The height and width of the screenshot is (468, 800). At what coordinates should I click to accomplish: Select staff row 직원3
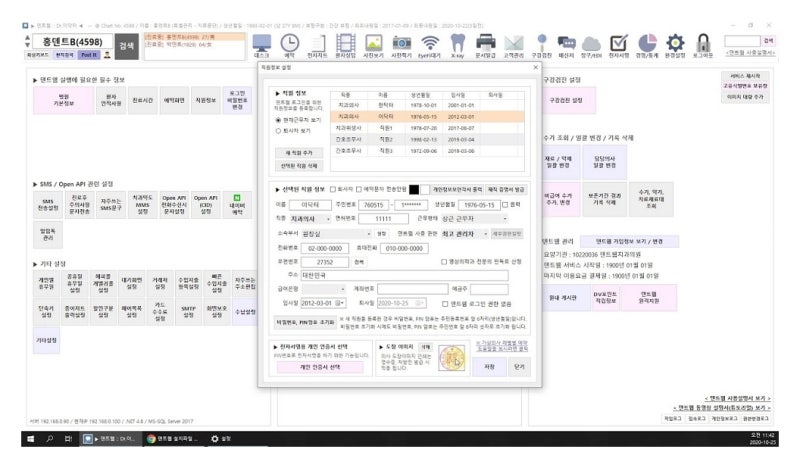pos(427,151)
